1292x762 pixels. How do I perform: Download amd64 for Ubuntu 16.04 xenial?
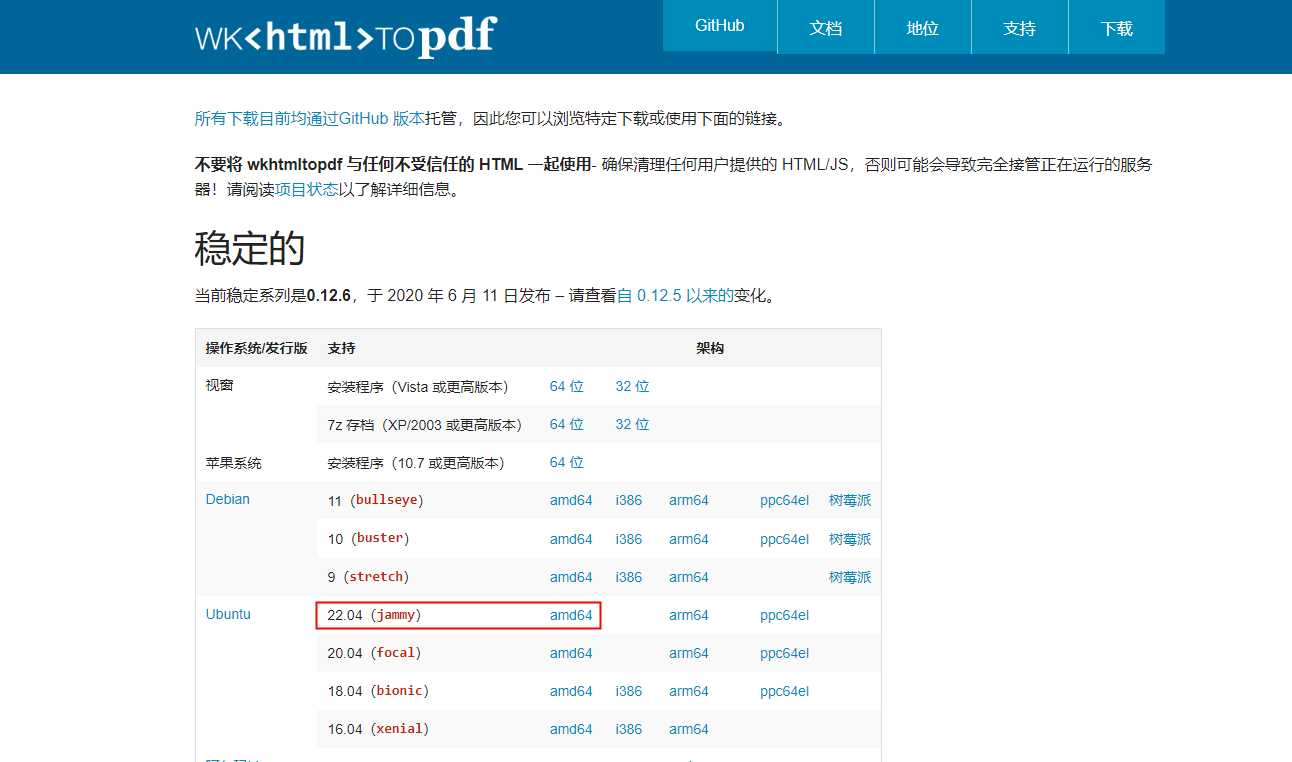pos(571,729)
